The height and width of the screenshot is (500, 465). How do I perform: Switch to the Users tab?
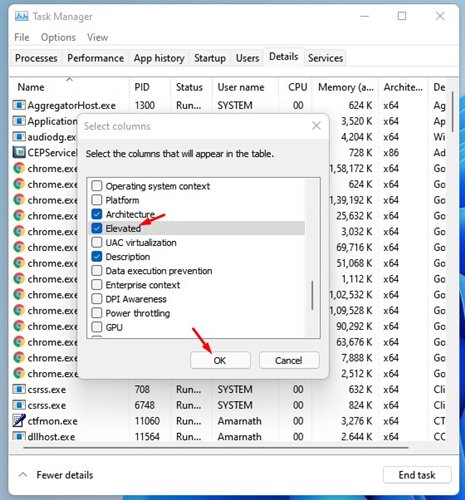pos(247,58)
